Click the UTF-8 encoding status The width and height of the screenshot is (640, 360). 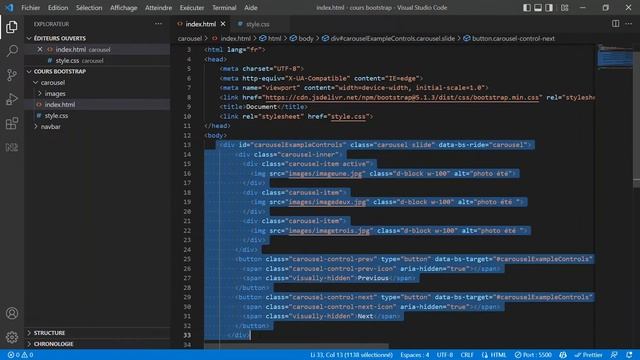point(445,355)
